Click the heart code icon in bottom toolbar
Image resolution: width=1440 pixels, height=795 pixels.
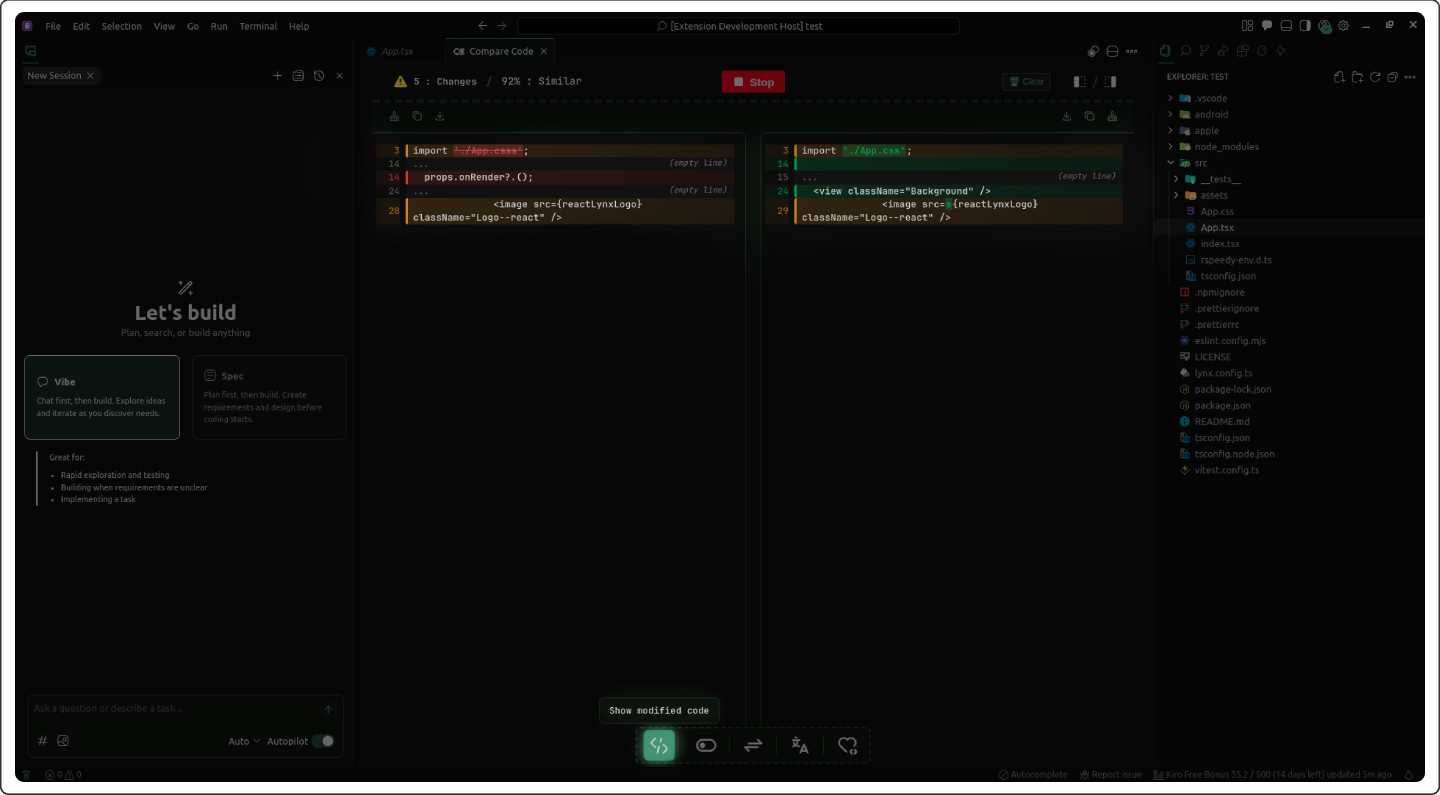[847, 745]
